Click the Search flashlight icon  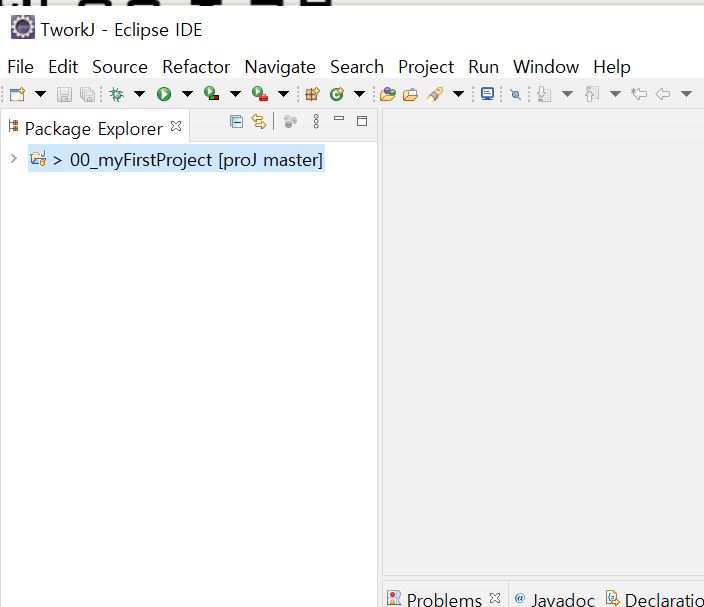coord(435,94)
